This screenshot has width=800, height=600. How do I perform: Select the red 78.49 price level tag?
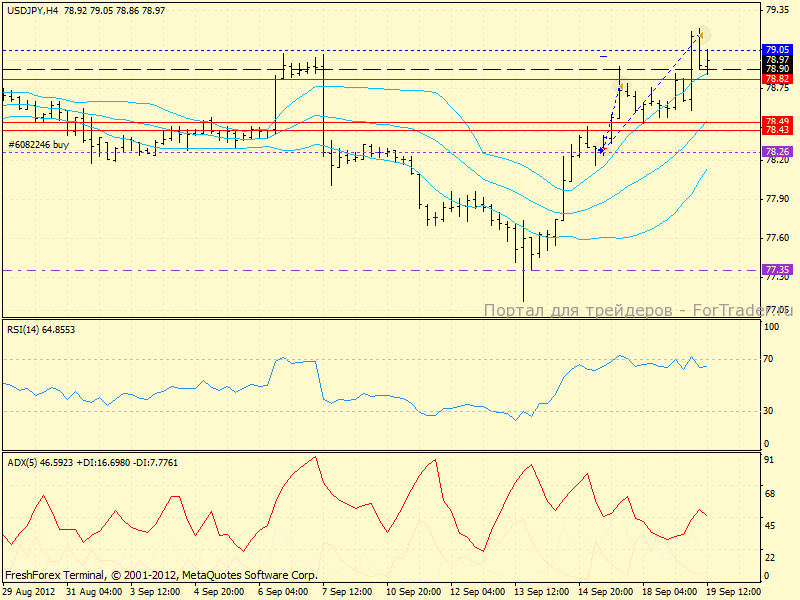777,121
